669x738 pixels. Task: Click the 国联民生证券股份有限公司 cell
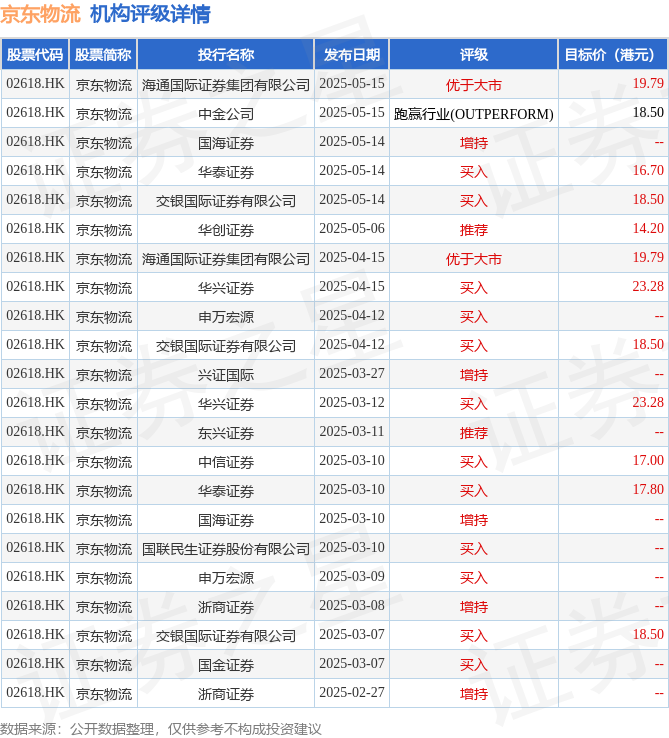226,549
